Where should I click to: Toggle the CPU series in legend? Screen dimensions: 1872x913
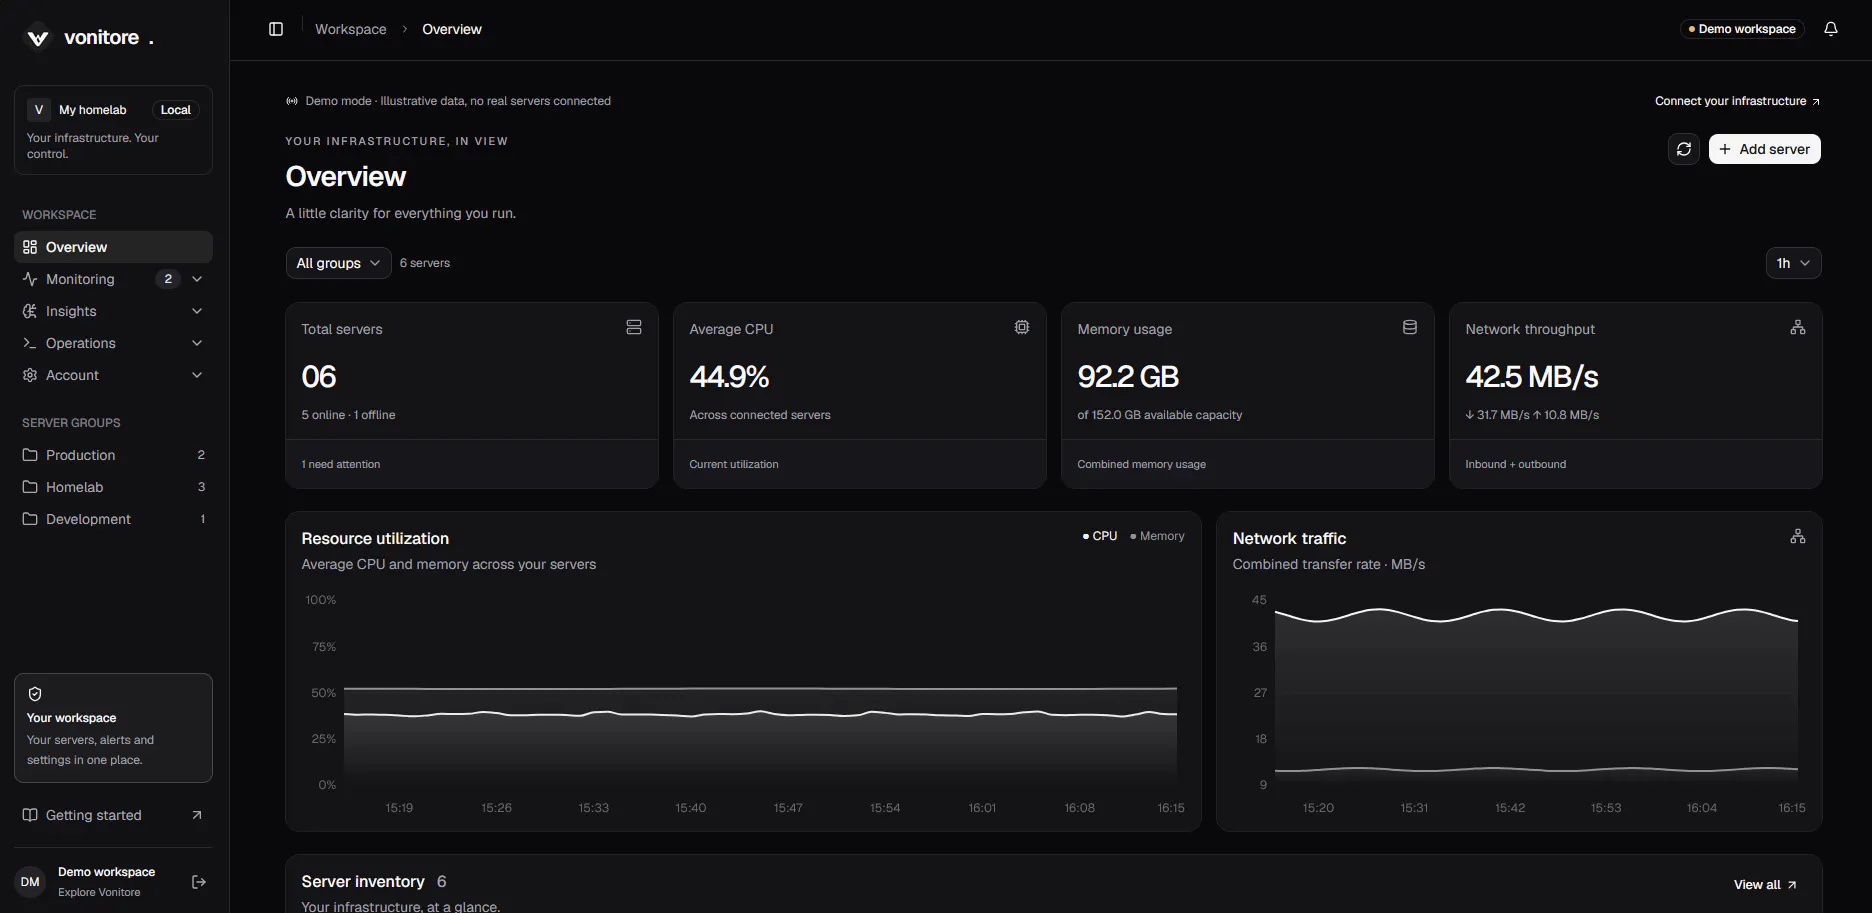(x=1100, y=536)
